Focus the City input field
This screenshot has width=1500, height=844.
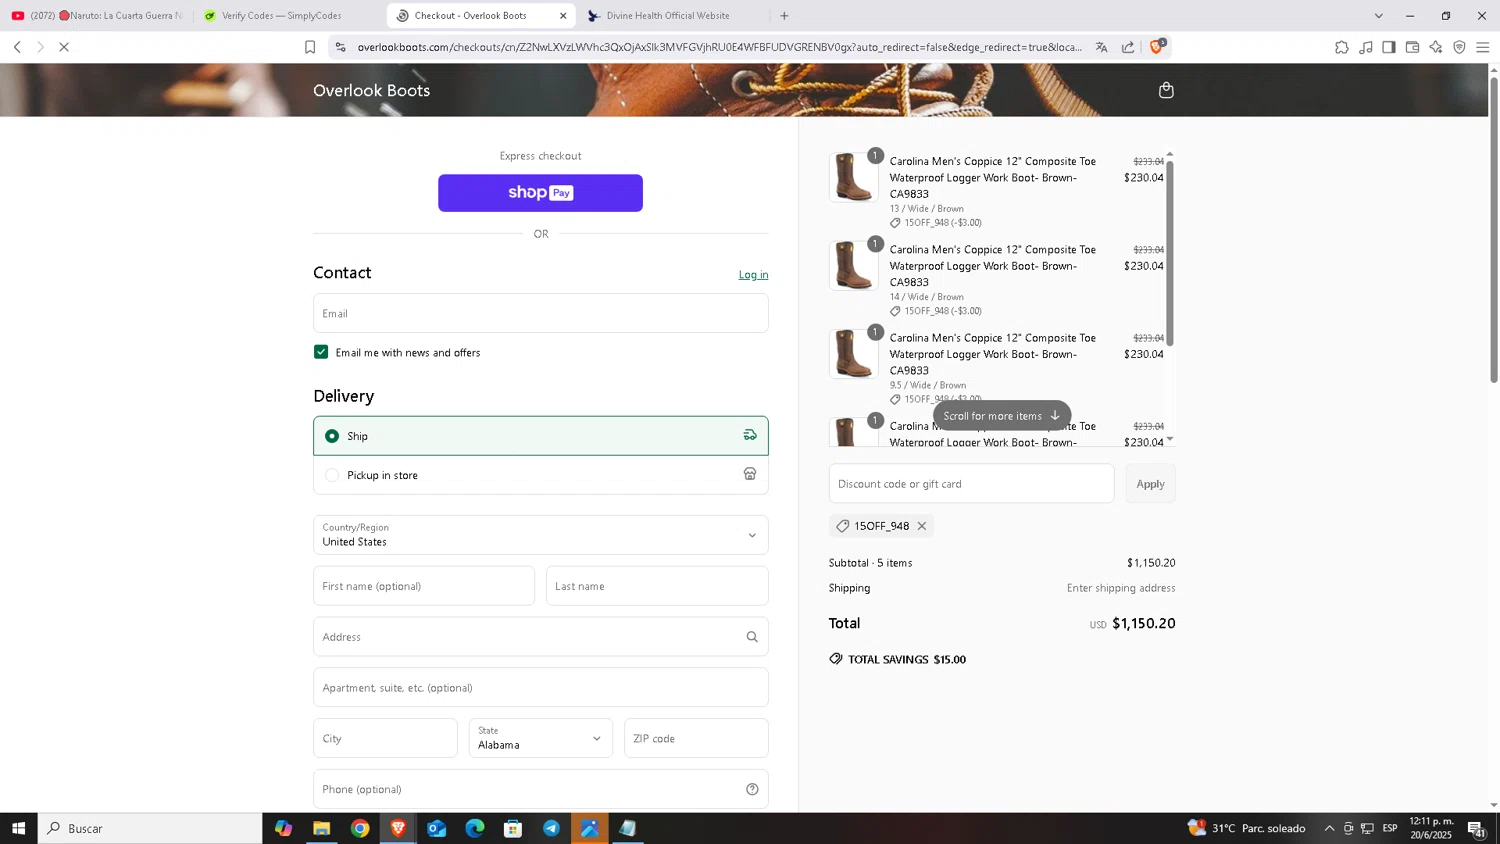[x=385, y=738]
